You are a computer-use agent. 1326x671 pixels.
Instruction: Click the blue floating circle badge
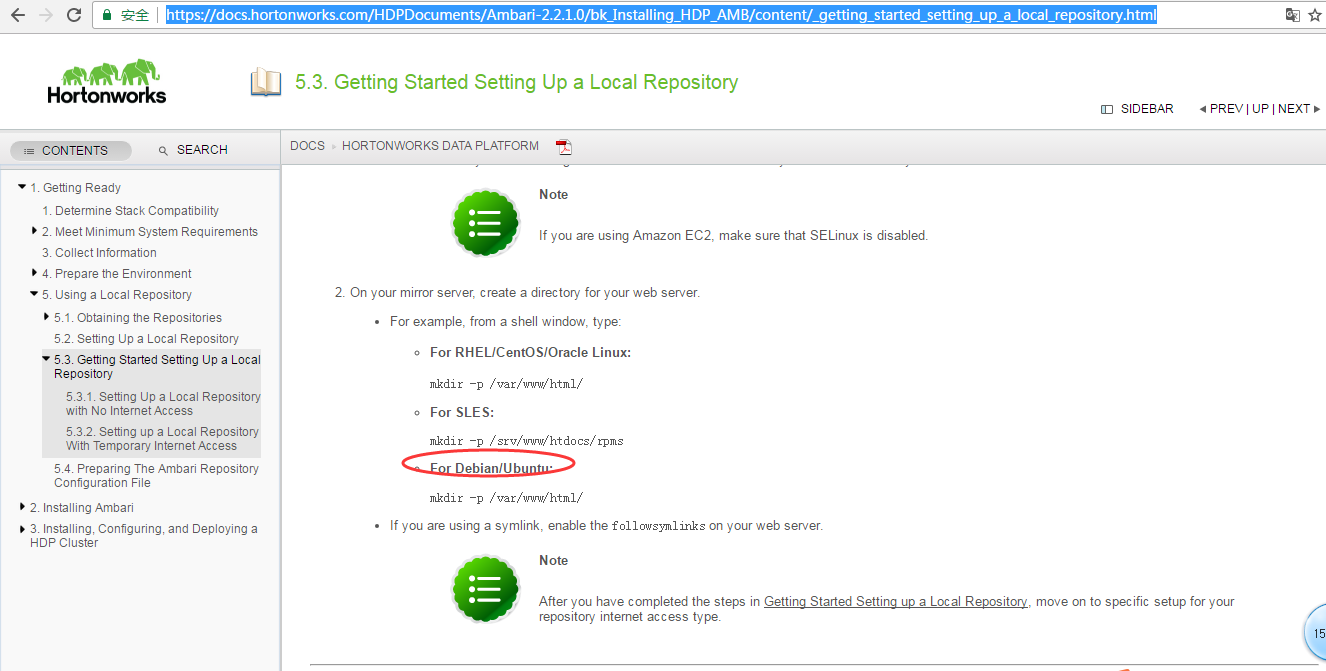1317,633
